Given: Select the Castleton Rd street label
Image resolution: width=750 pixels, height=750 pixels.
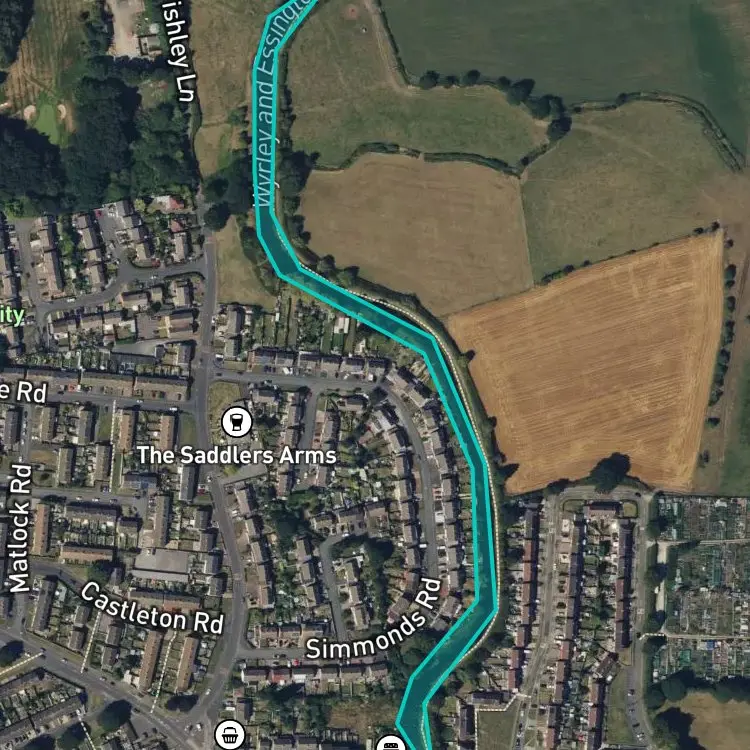Looking at the screenshot, I should pos(152,608).
